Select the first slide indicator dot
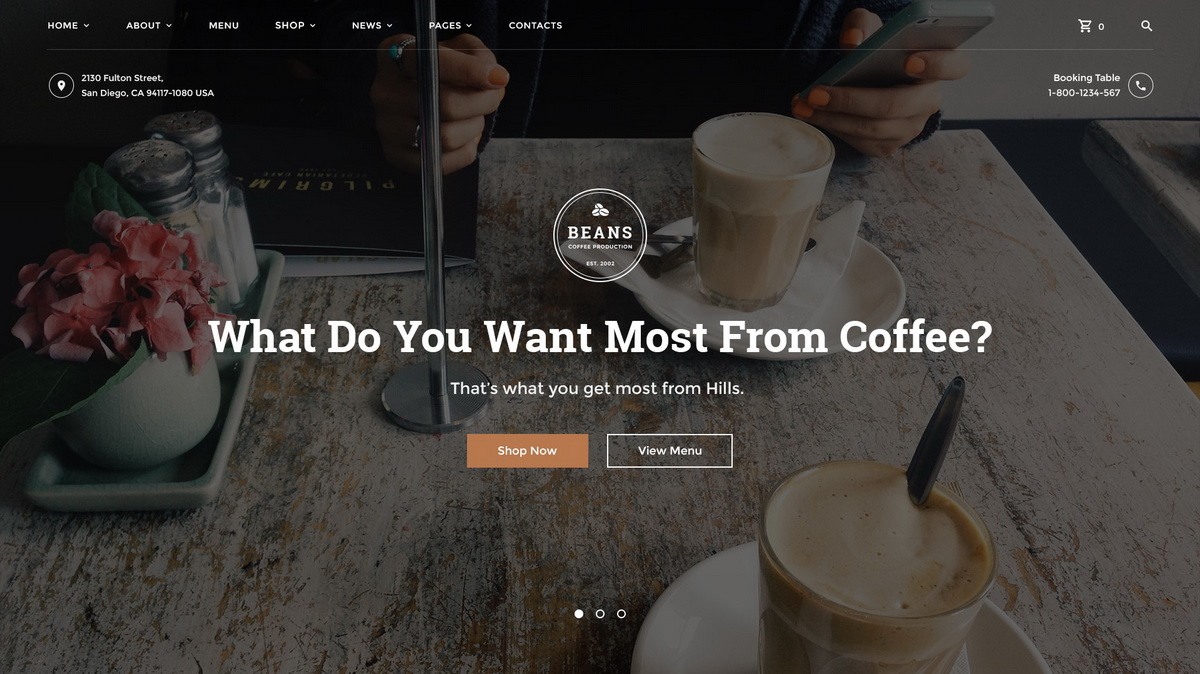1200x674 pixels. point(579,614)
